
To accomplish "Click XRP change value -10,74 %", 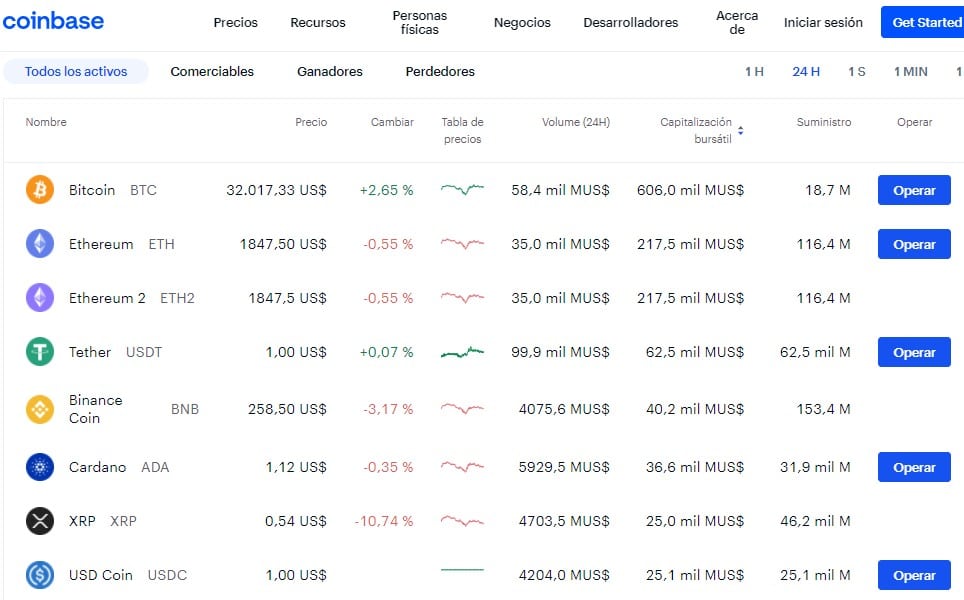I will [x=384, y=521].
